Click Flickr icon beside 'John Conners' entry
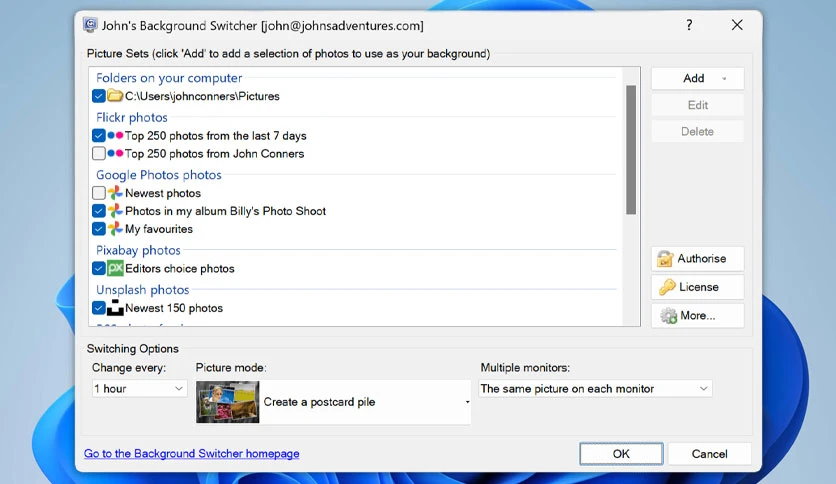 coord(115,154)
